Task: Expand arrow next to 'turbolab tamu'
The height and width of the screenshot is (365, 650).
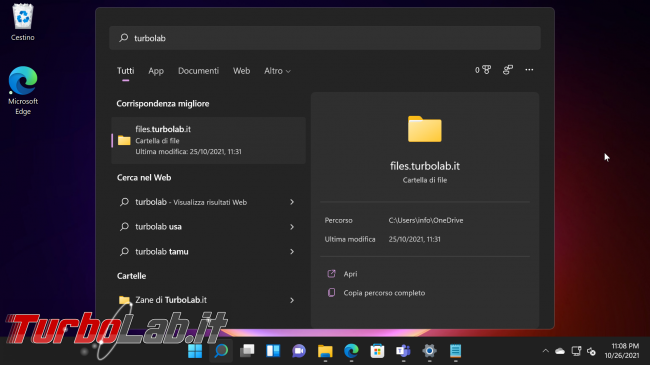Action: pyautogui.click(x=292, y=252)
